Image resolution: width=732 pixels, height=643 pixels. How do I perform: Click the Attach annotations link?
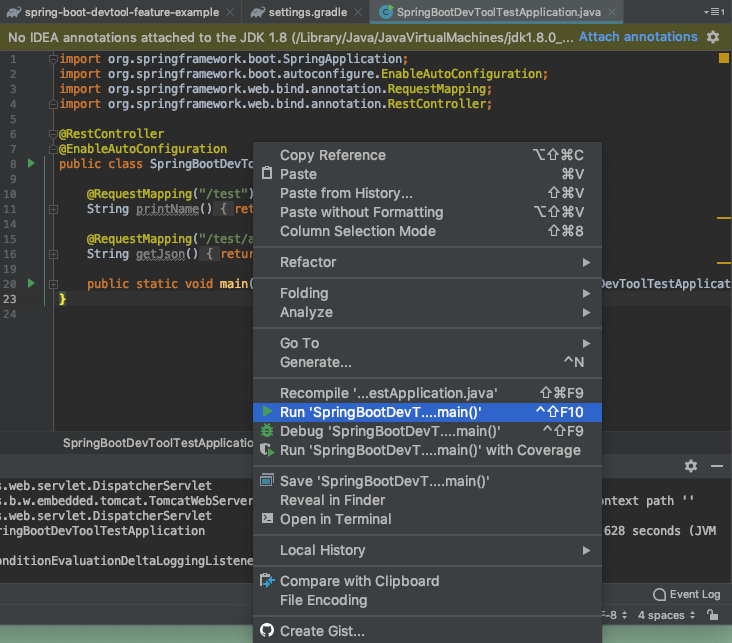pos(638,36)
